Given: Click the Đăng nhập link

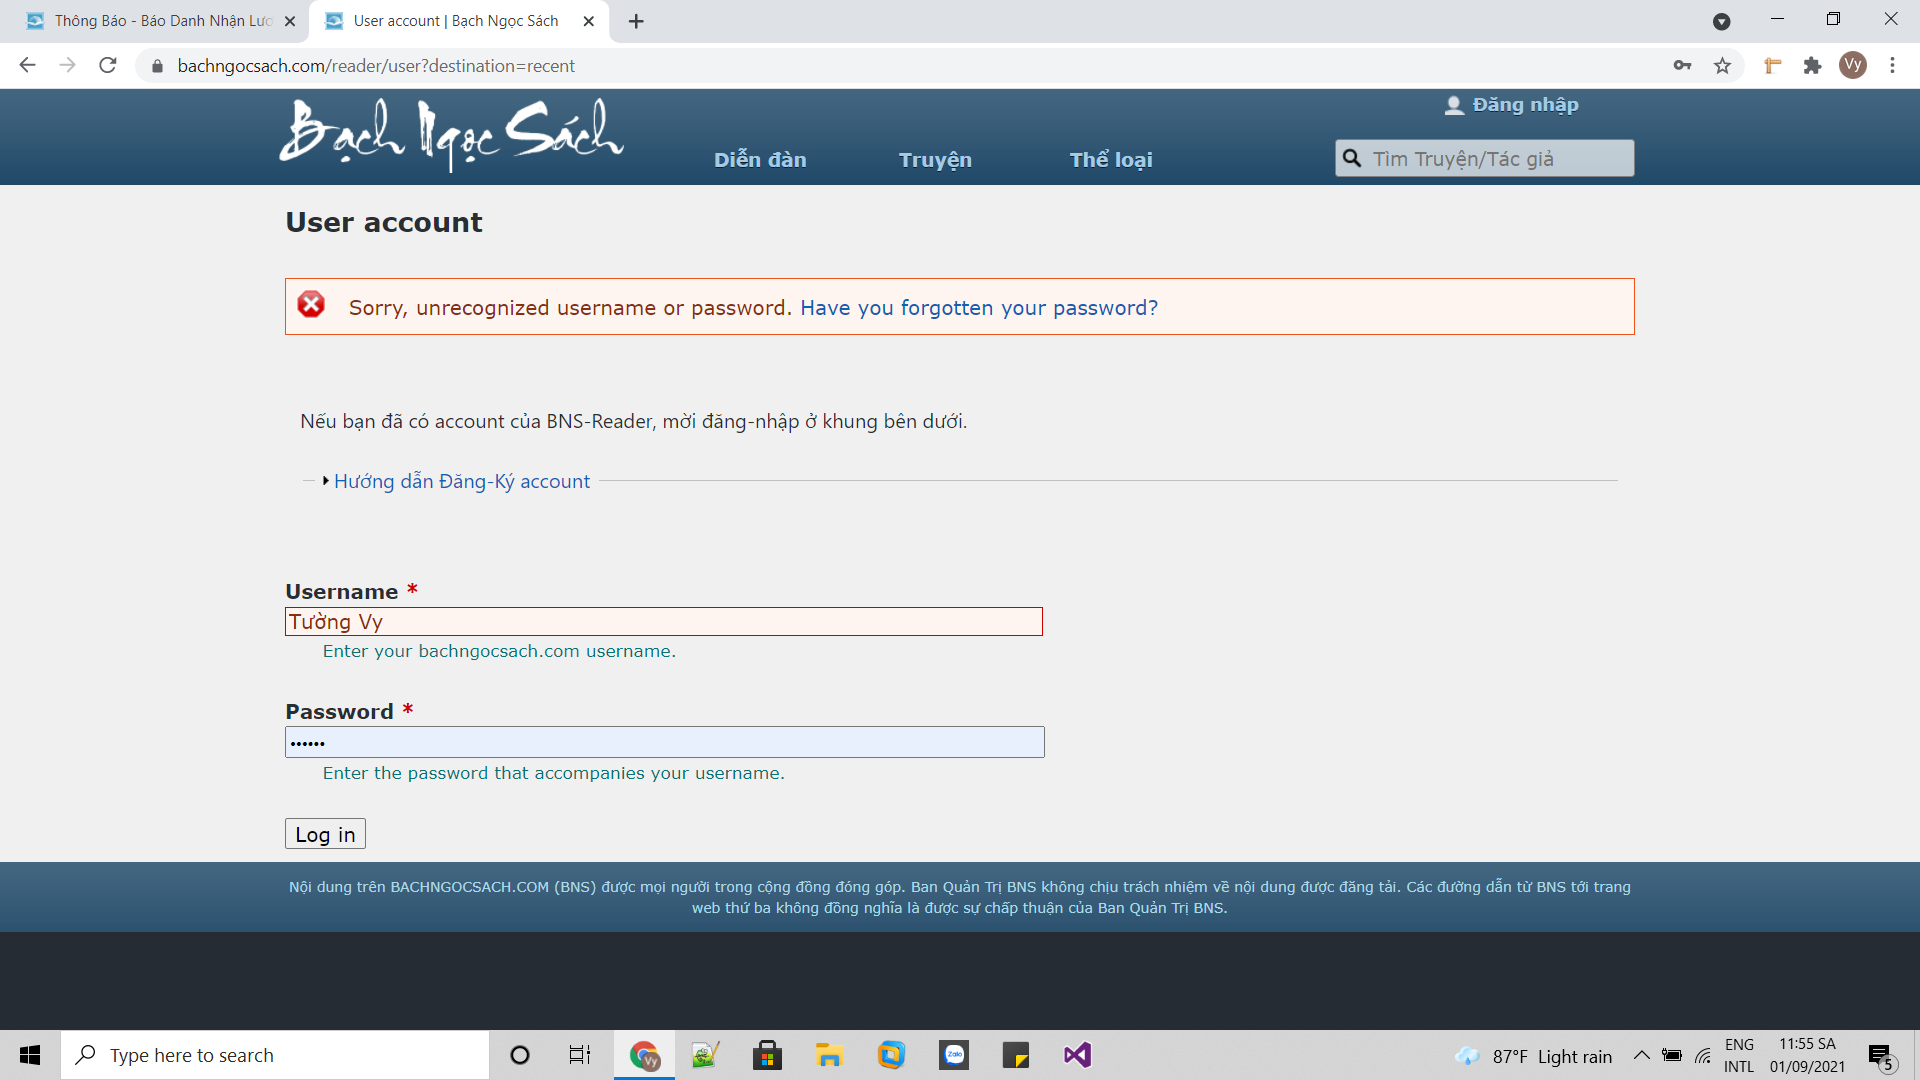Looking at the screenshot, I should coord(1524,105).
